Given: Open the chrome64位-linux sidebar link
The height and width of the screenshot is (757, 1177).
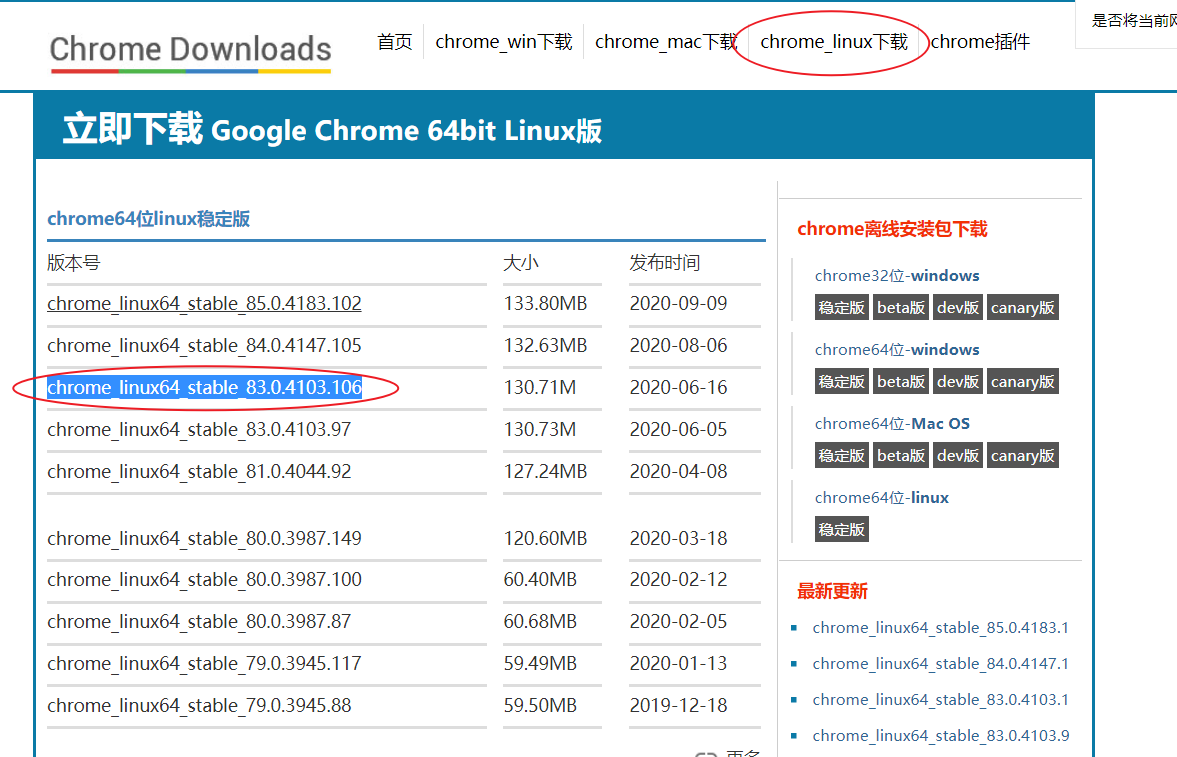Looking at the screenshot, I should coord(882,498).
